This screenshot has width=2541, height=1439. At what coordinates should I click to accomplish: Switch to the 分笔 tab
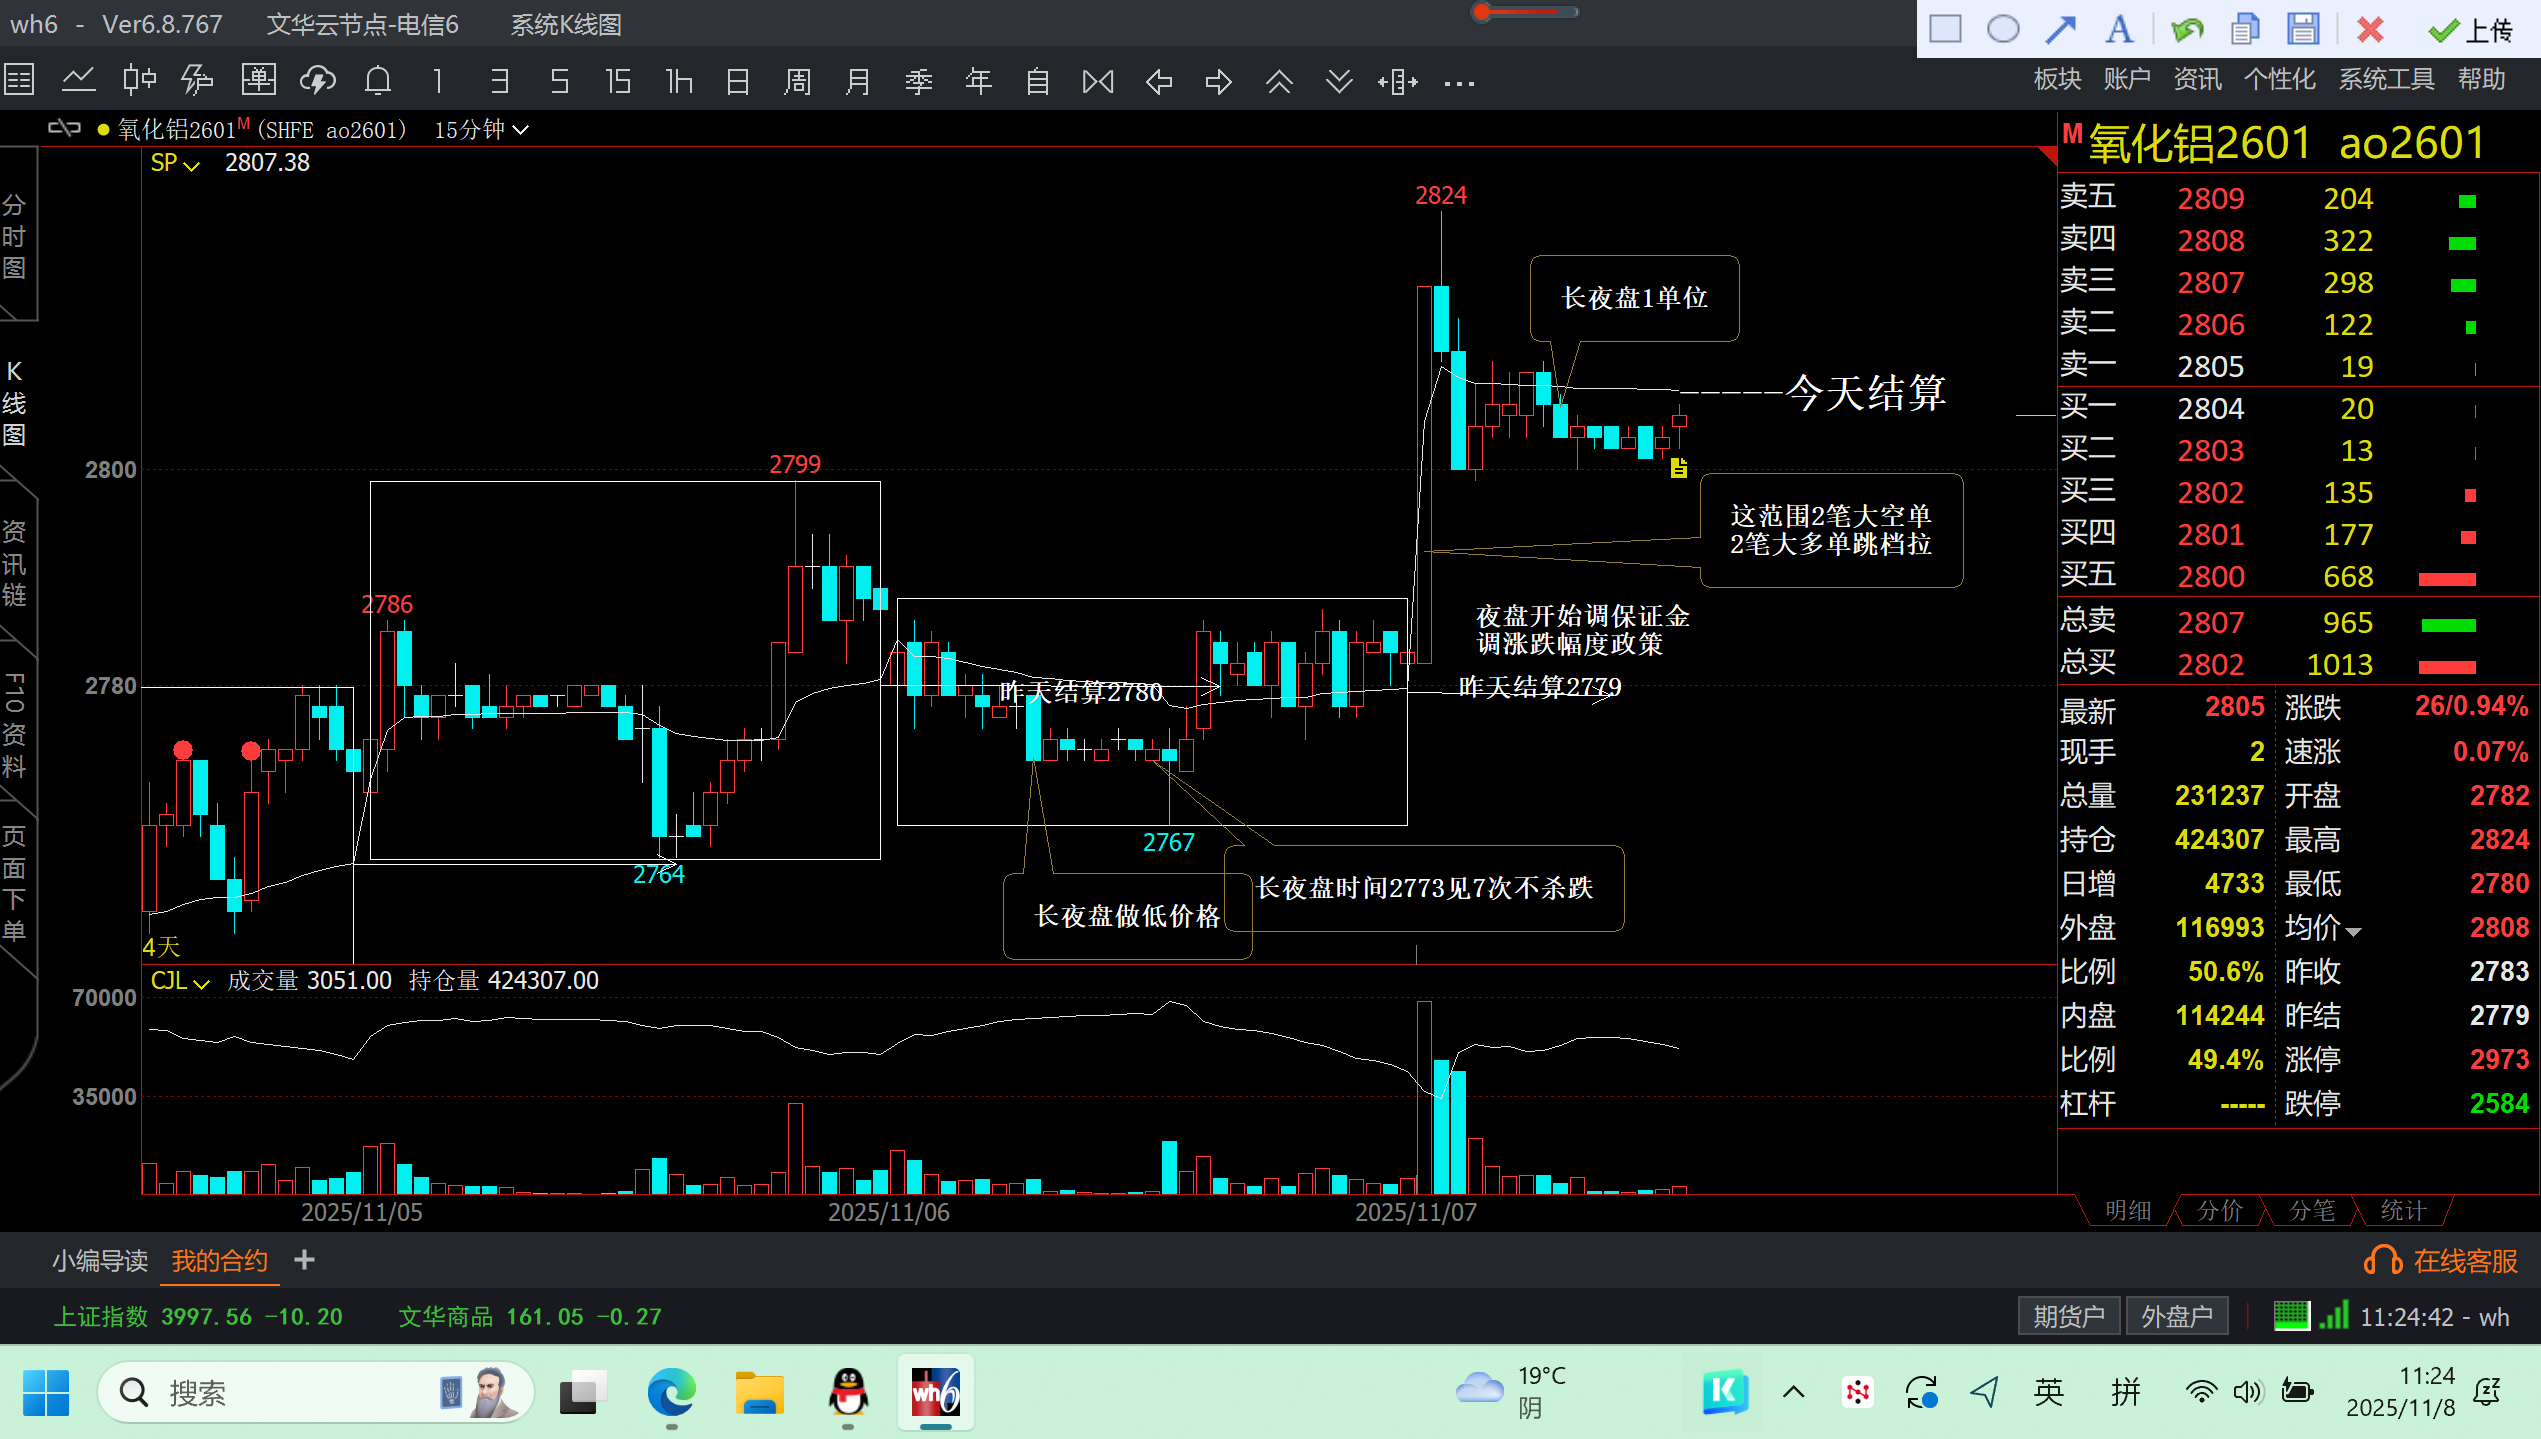[2311, 1211]
